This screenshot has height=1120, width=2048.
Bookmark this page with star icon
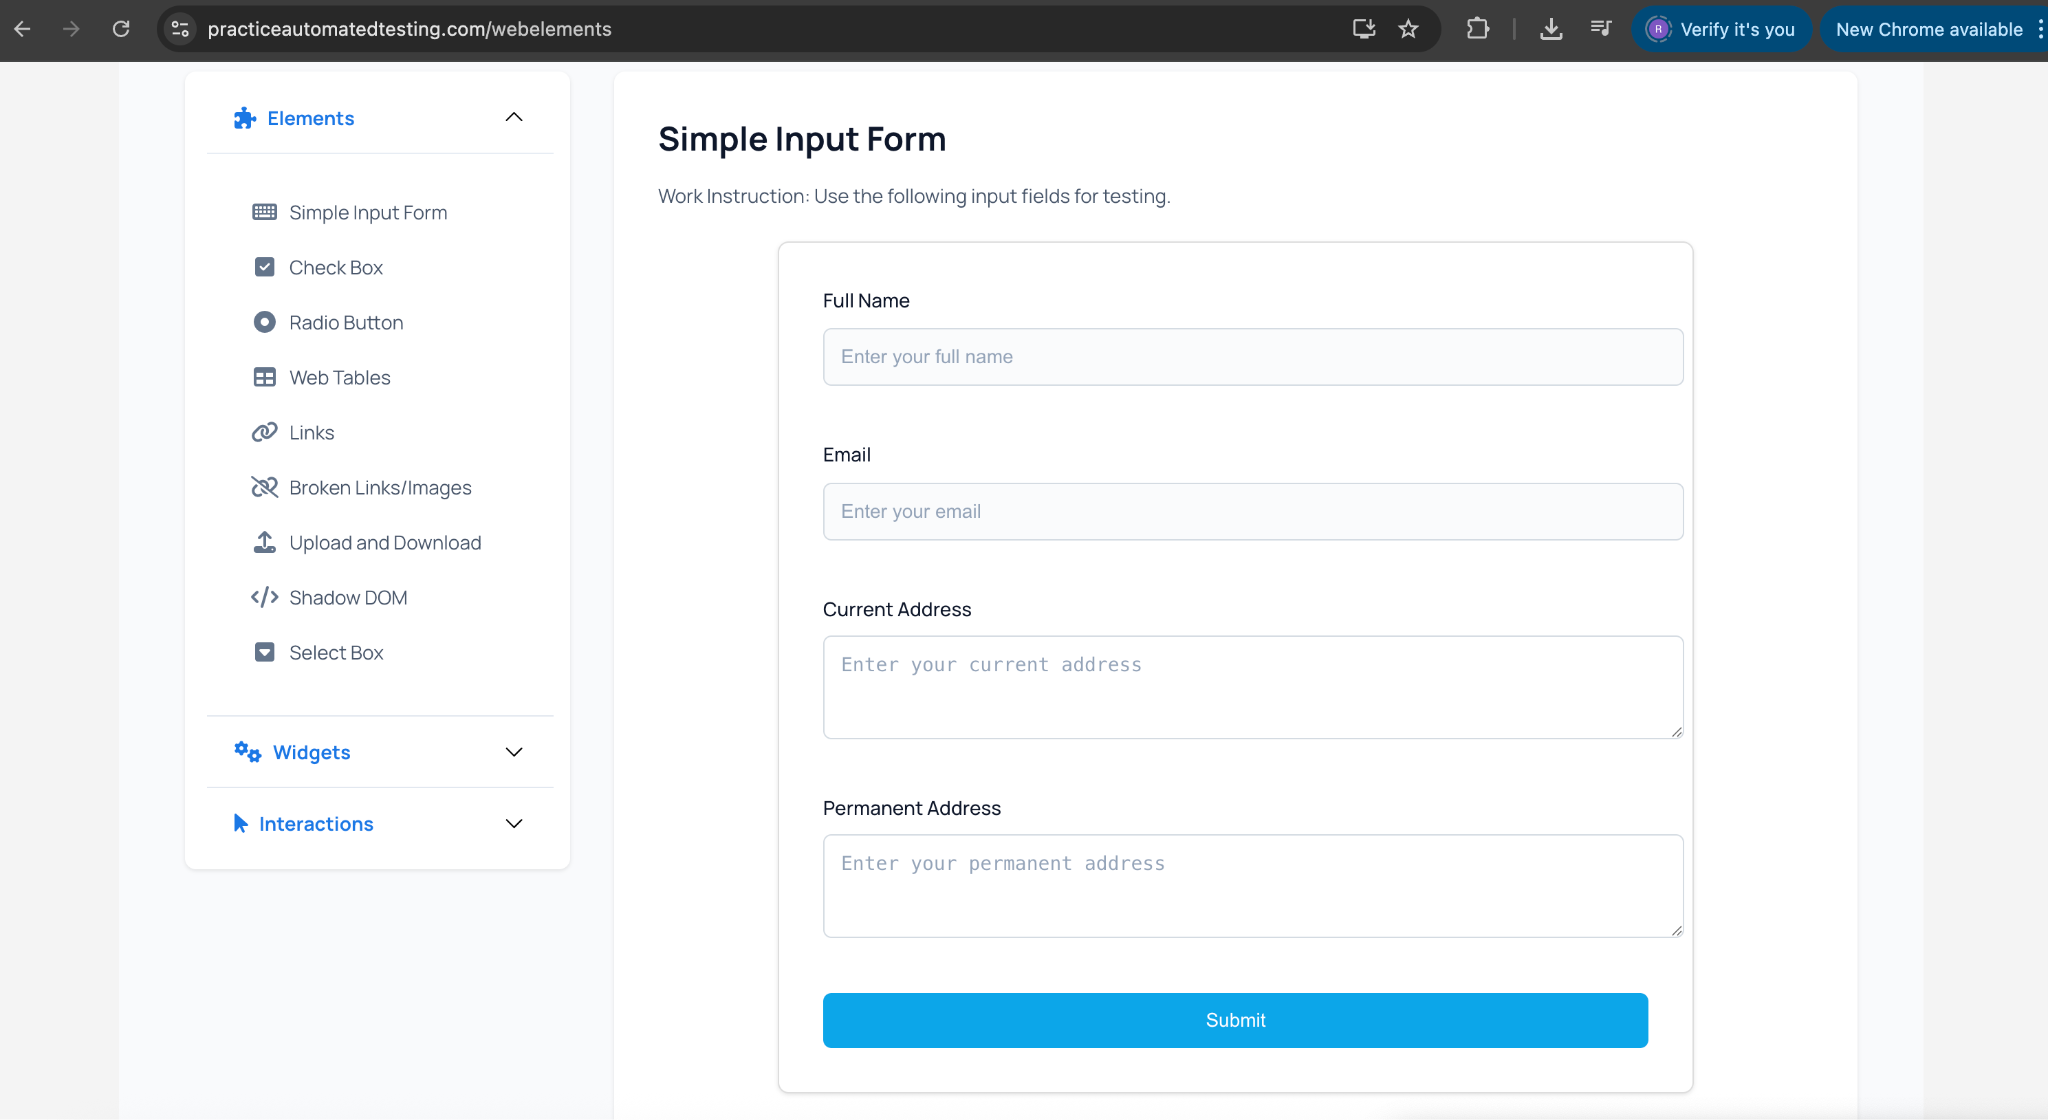coord(1408,29)
